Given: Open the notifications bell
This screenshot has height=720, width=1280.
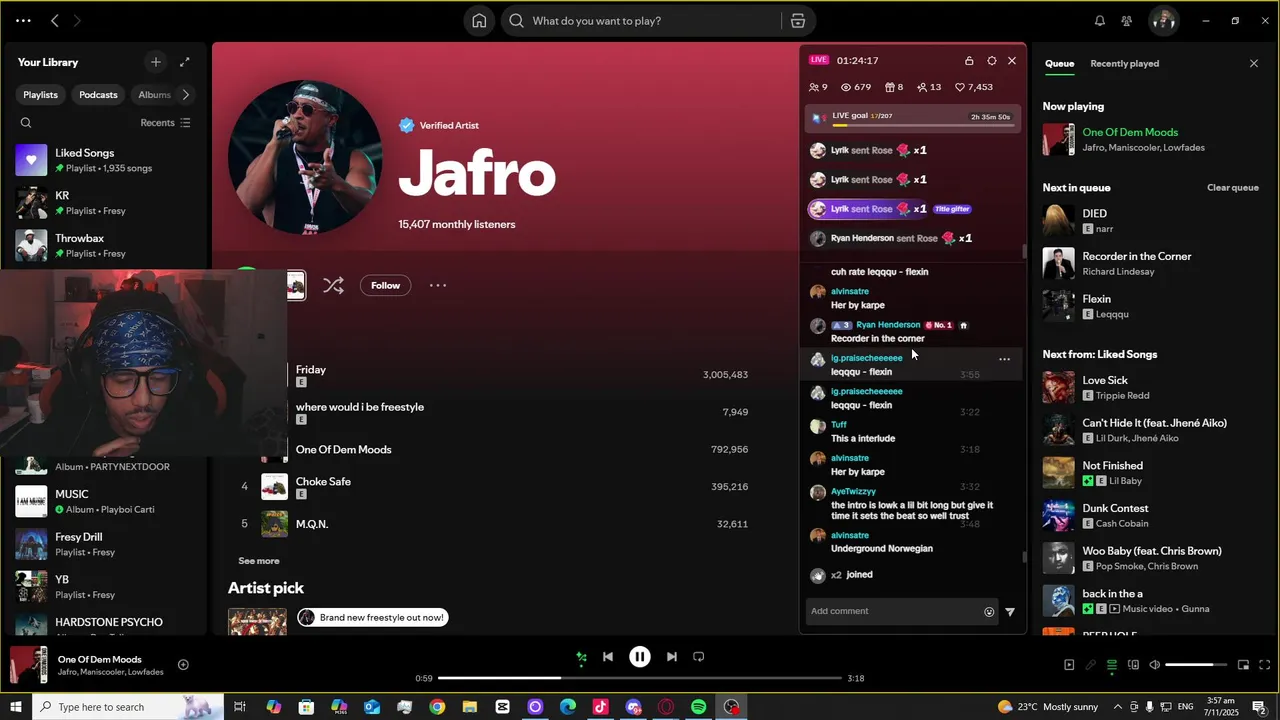Looking at the screenshot, I should pyautogui.click(x=1100, y=21).
